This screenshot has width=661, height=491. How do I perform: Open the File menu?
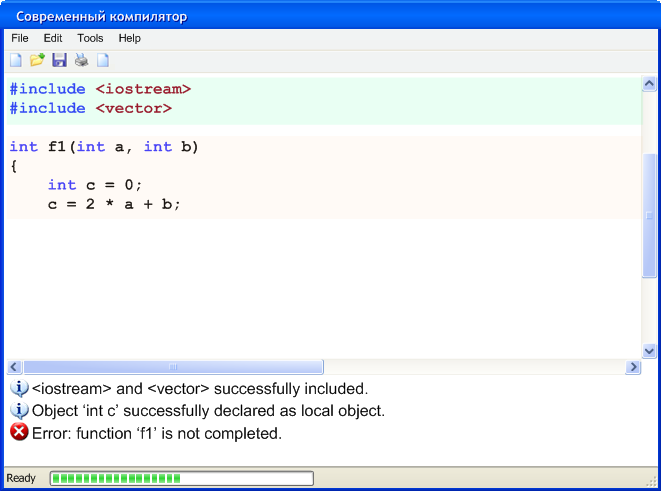tap(20, 38)
